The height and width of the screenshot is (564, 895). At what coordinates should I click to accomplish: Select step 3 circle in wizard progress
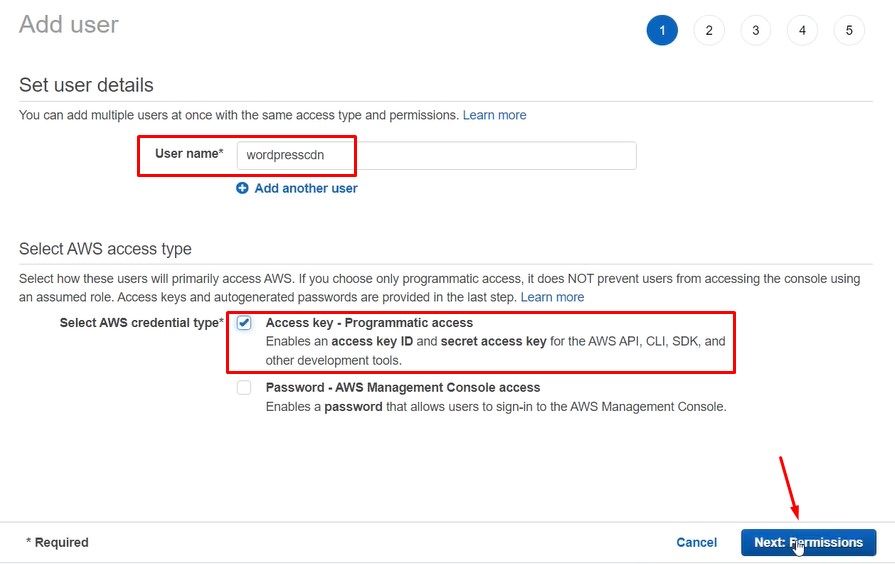(x=755, y=30)
